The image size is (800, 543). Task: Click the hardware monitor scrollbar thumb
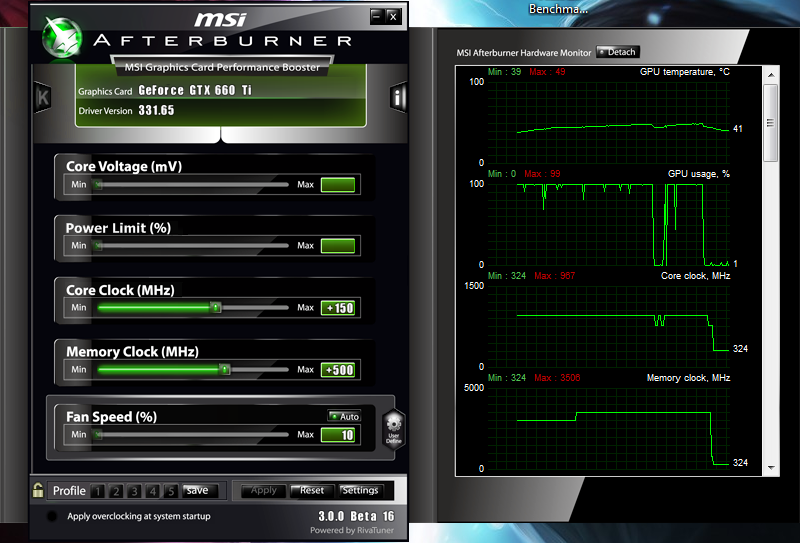click(x=770, y=122)
